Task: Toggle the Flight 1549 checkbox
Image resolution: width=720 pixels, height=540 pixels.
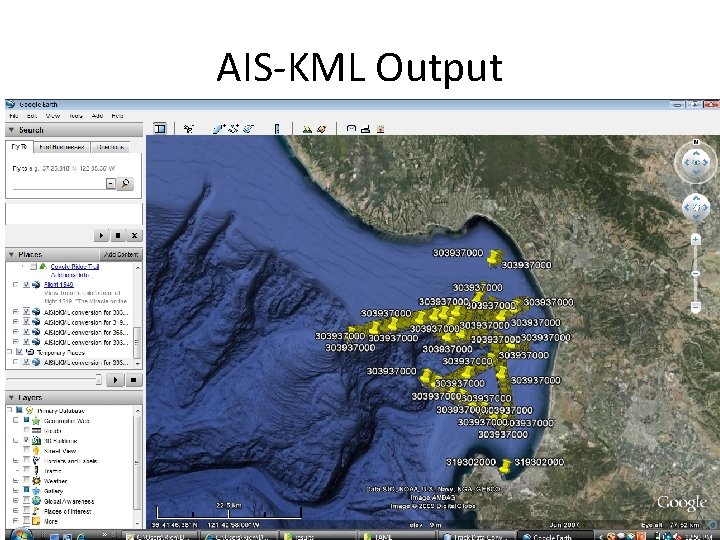Action: tap(26, 285)
